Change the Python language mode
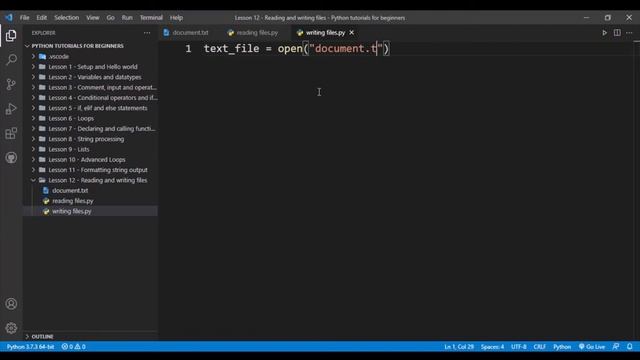This screenshot has height=360, width=640. [562, 347]
